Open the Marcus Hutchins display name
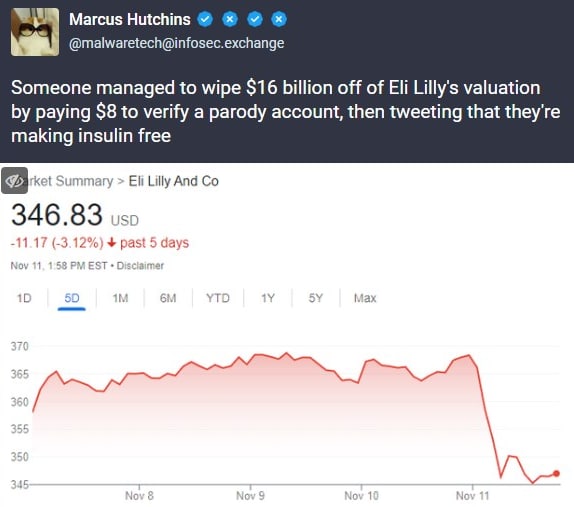 coord(130,19)
